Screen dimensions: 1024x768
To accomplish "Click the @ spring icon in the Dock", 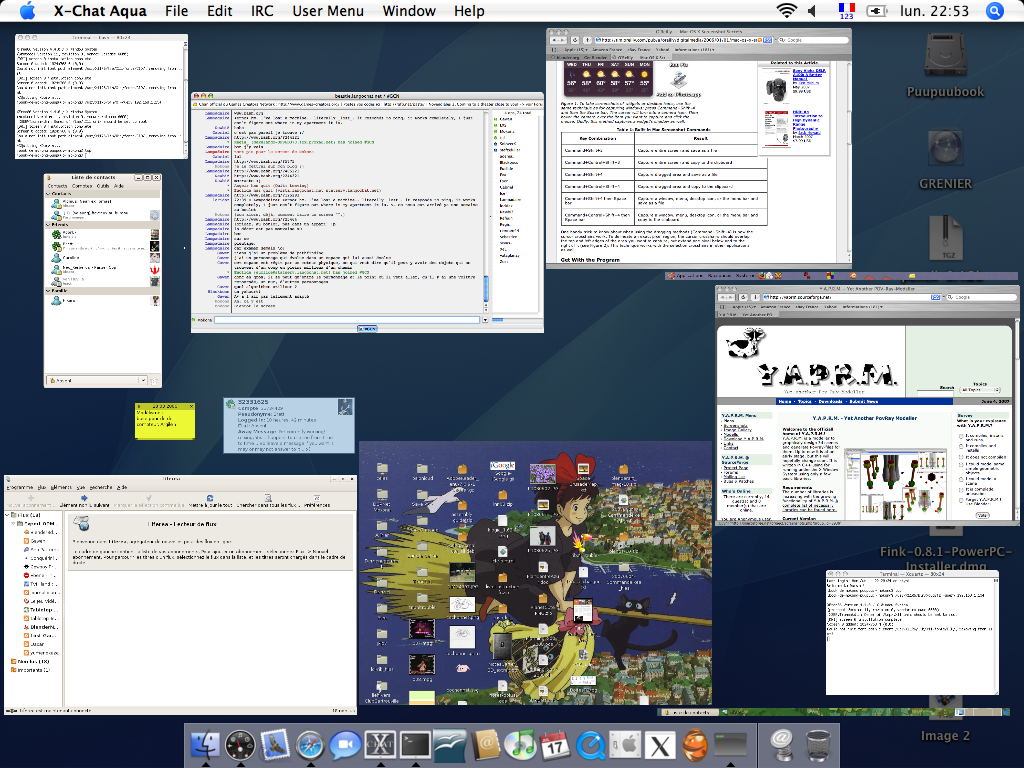I will point(782,745).
